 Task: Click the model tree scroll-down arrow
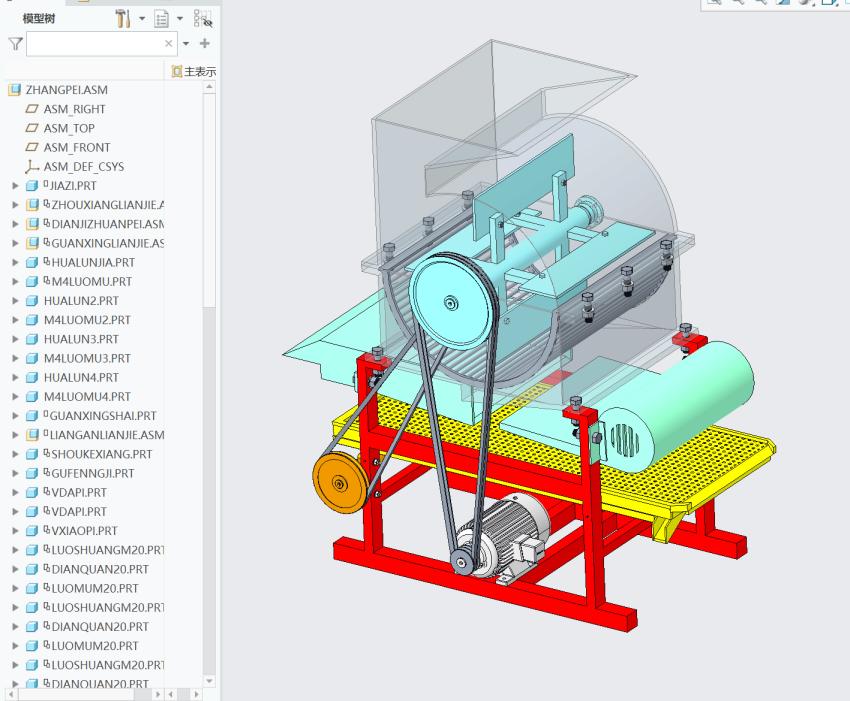[209, 680]
